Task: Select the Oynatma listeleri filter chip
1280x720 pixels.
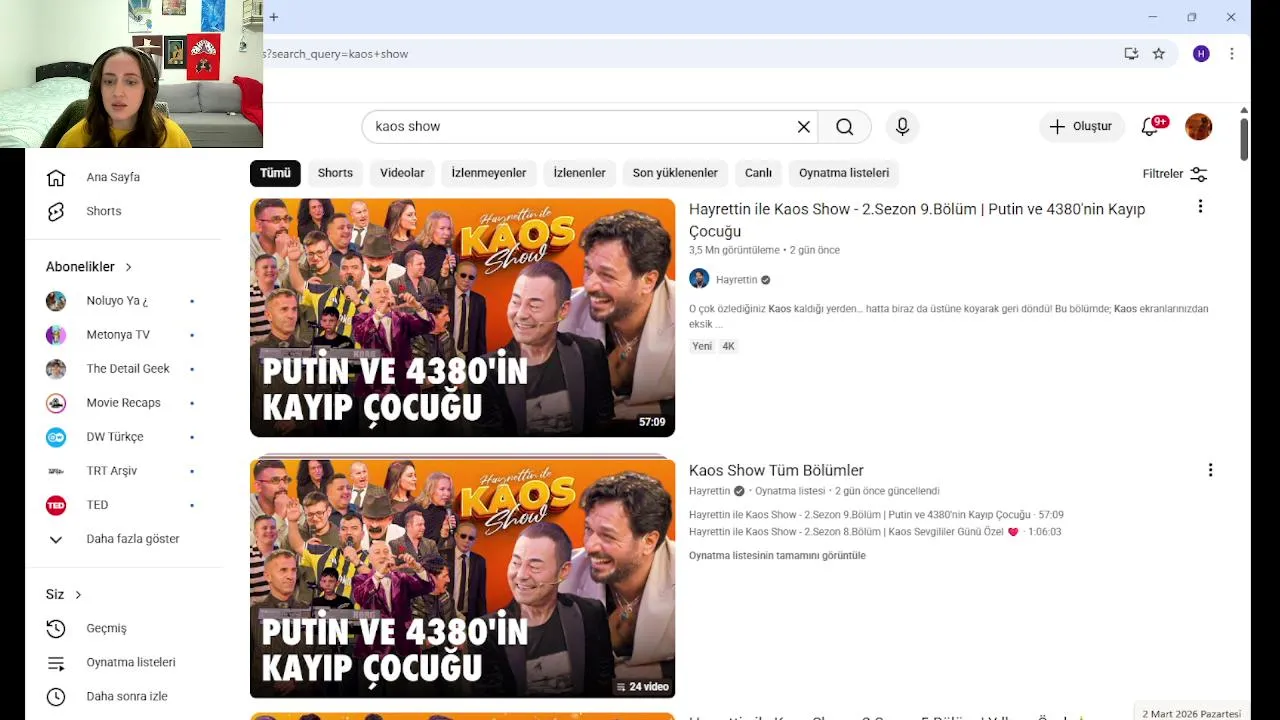Action: pos(844,173)
